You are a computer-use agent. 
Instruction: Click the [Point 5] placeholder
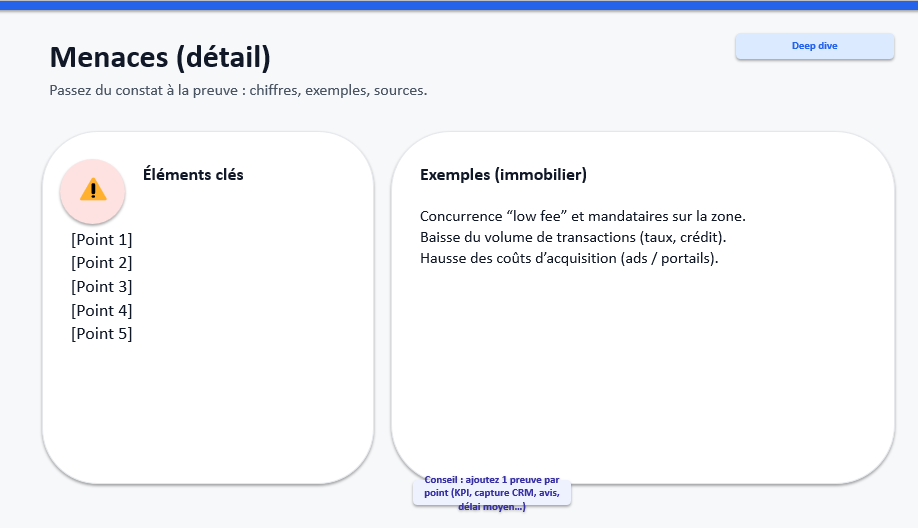[x=101, y=334]
